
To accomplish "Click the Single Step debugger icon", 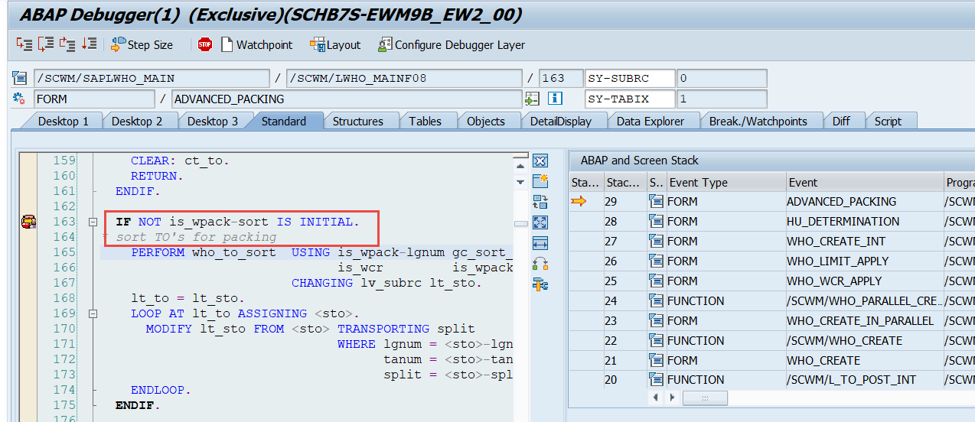I will tap(24, 44).
